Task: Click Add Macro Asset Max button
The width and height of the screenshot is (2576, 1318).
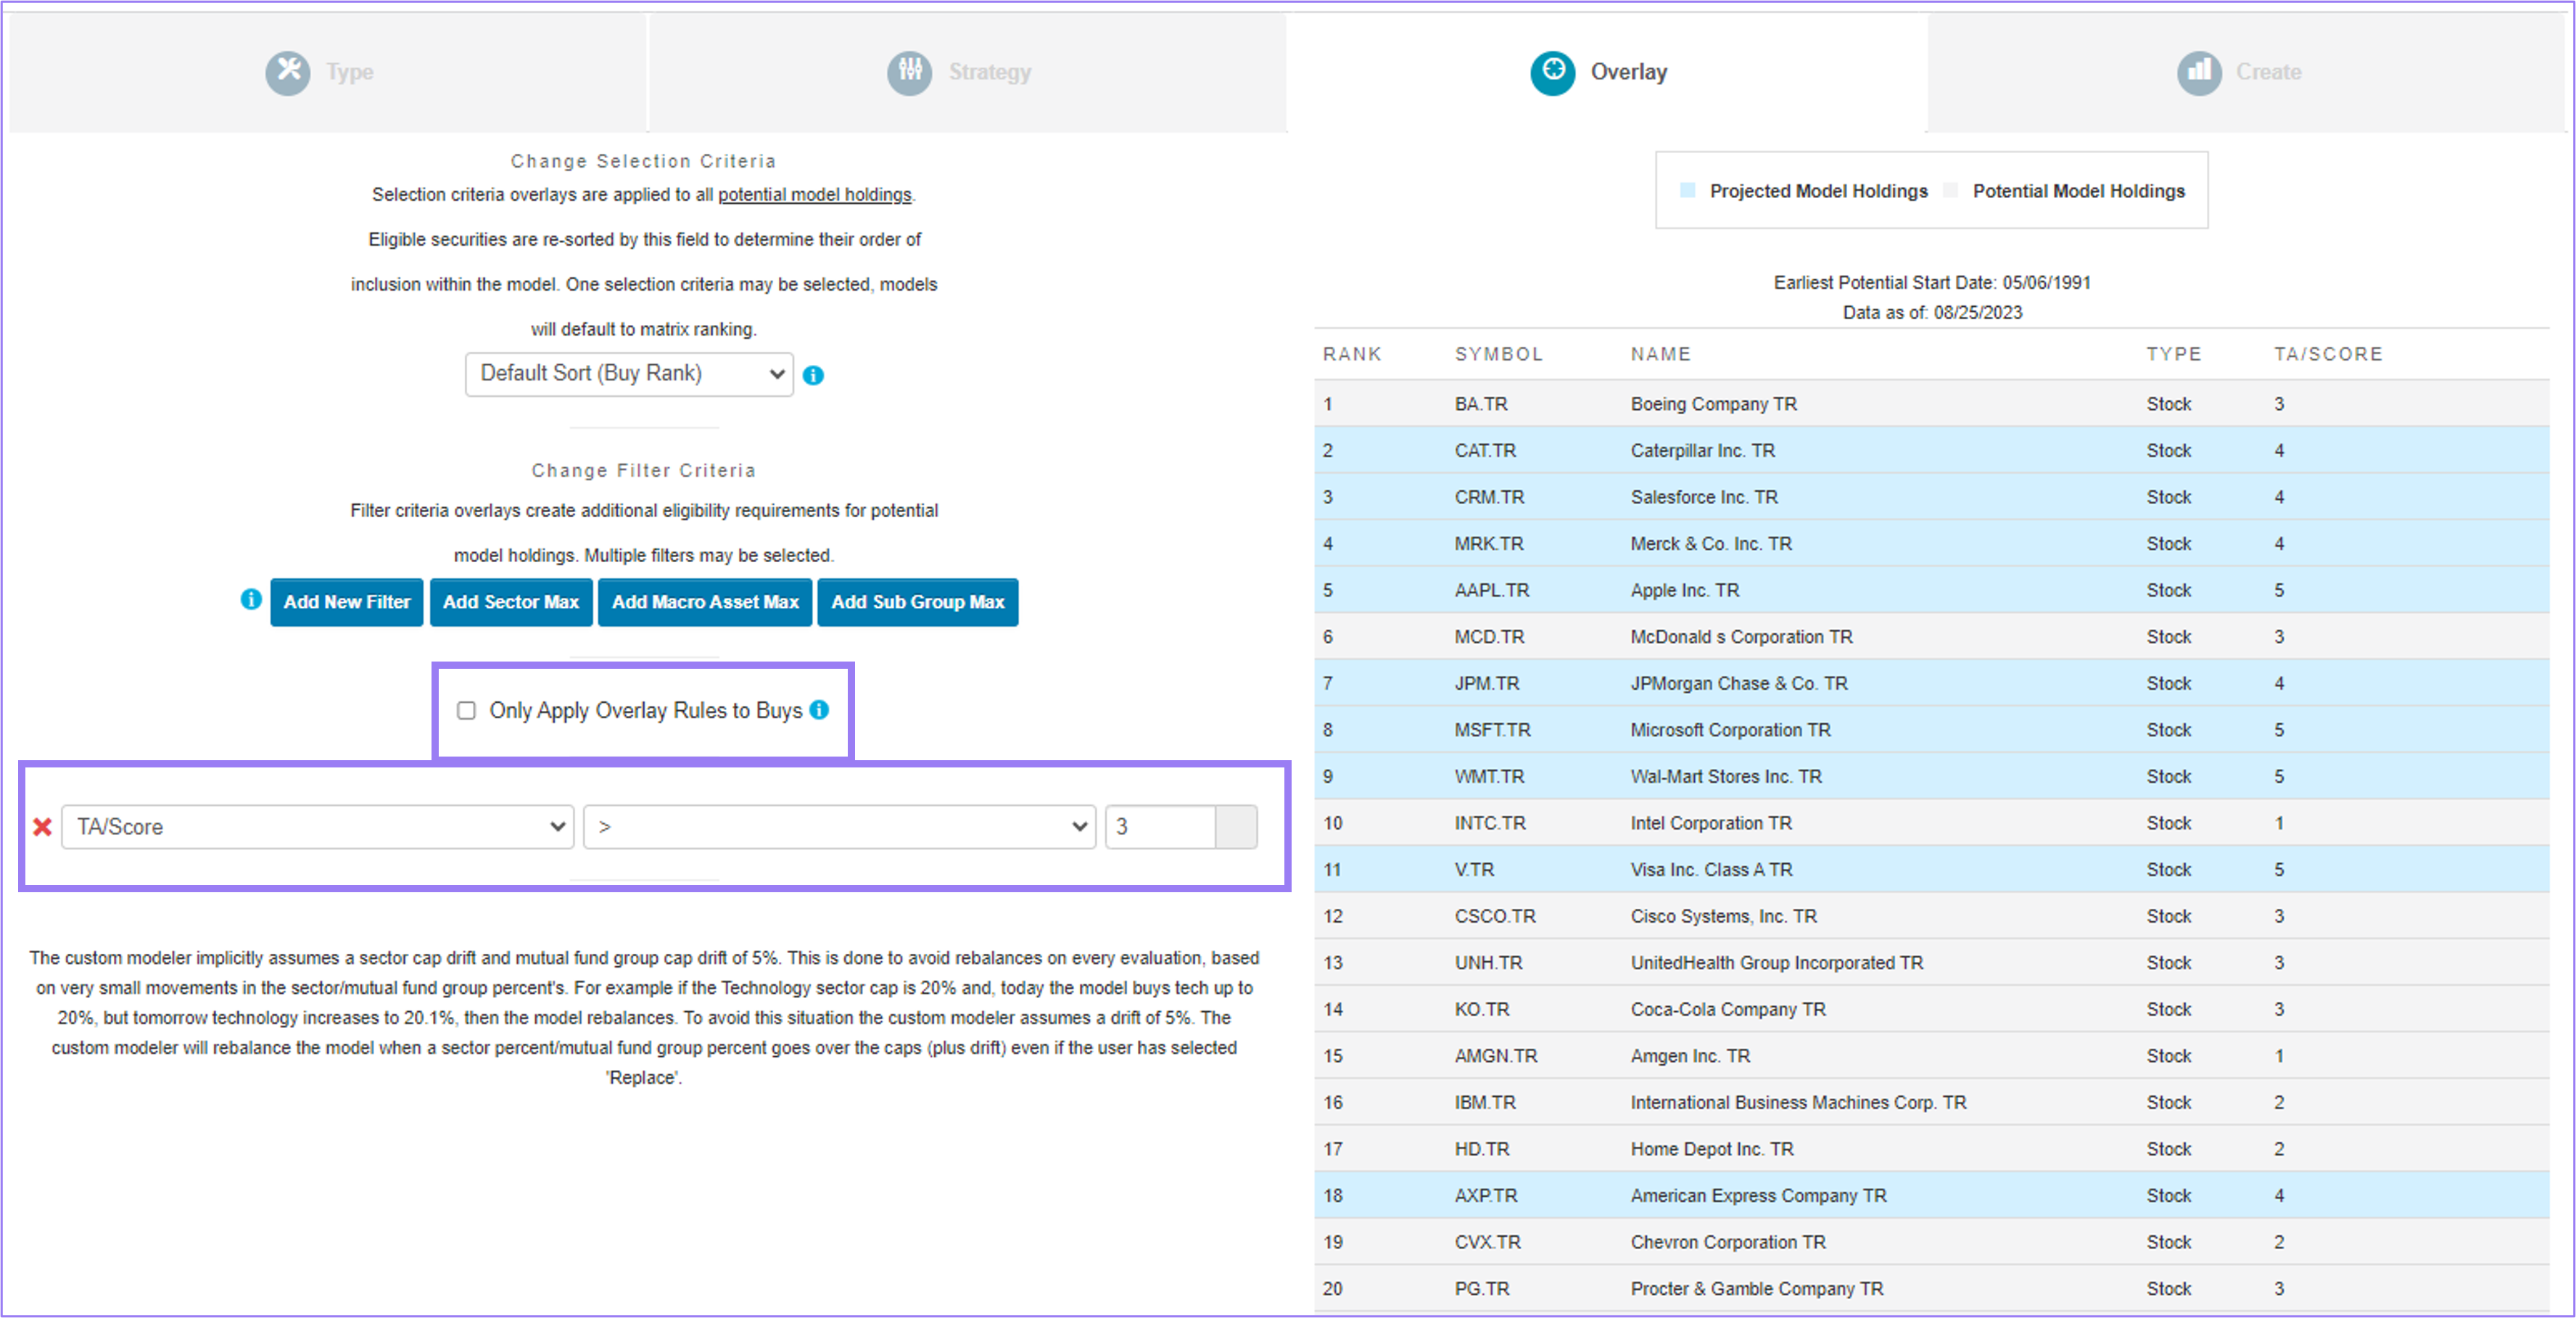Action: pos(705,602)
